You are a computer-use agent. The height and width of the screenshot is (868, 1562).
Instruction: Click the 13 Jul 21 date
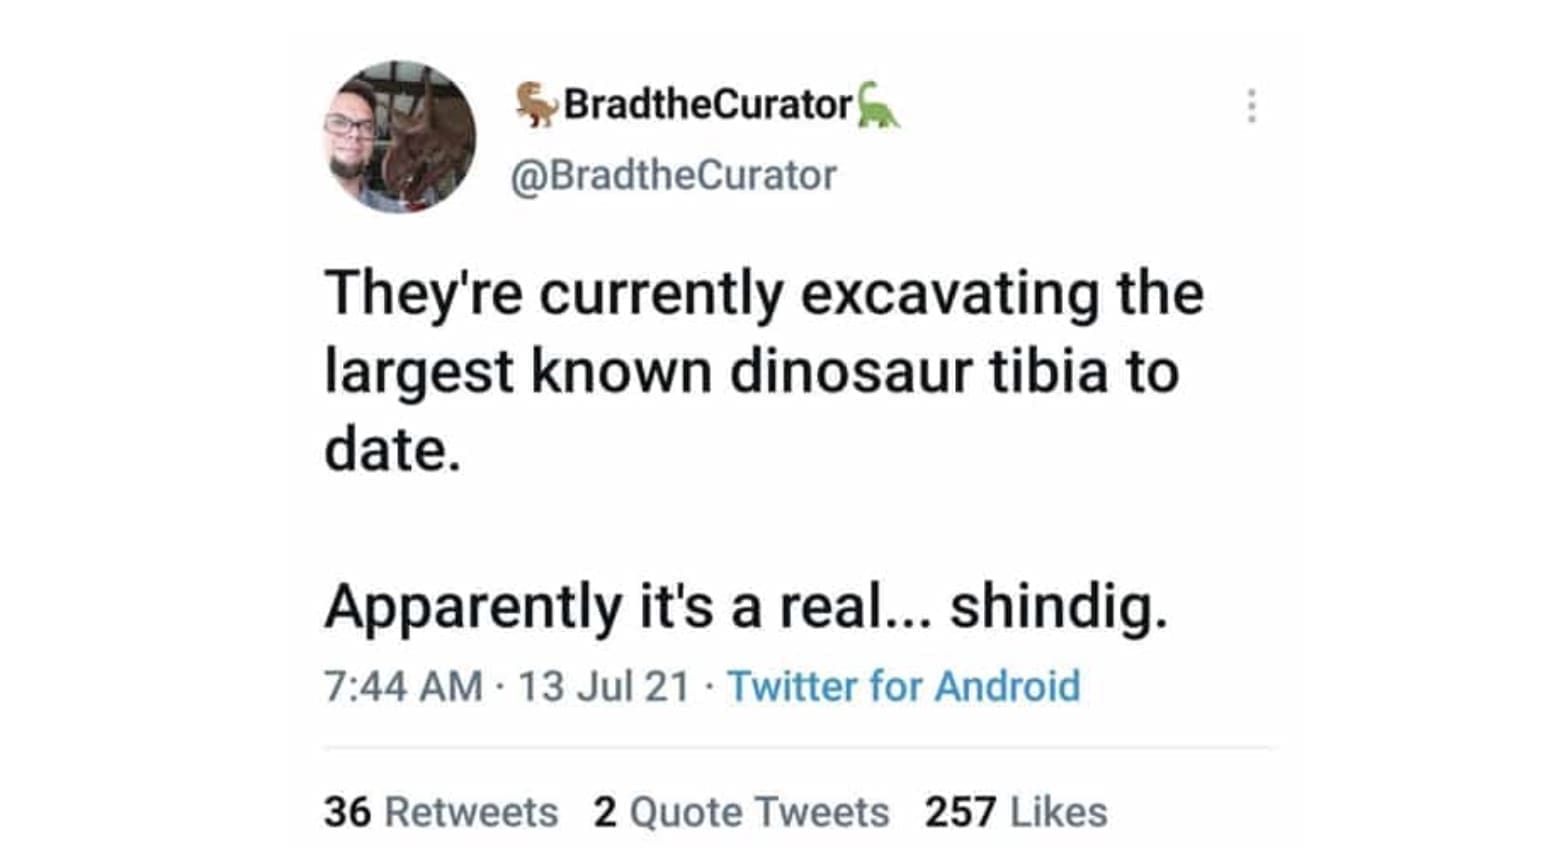[604, 686]
